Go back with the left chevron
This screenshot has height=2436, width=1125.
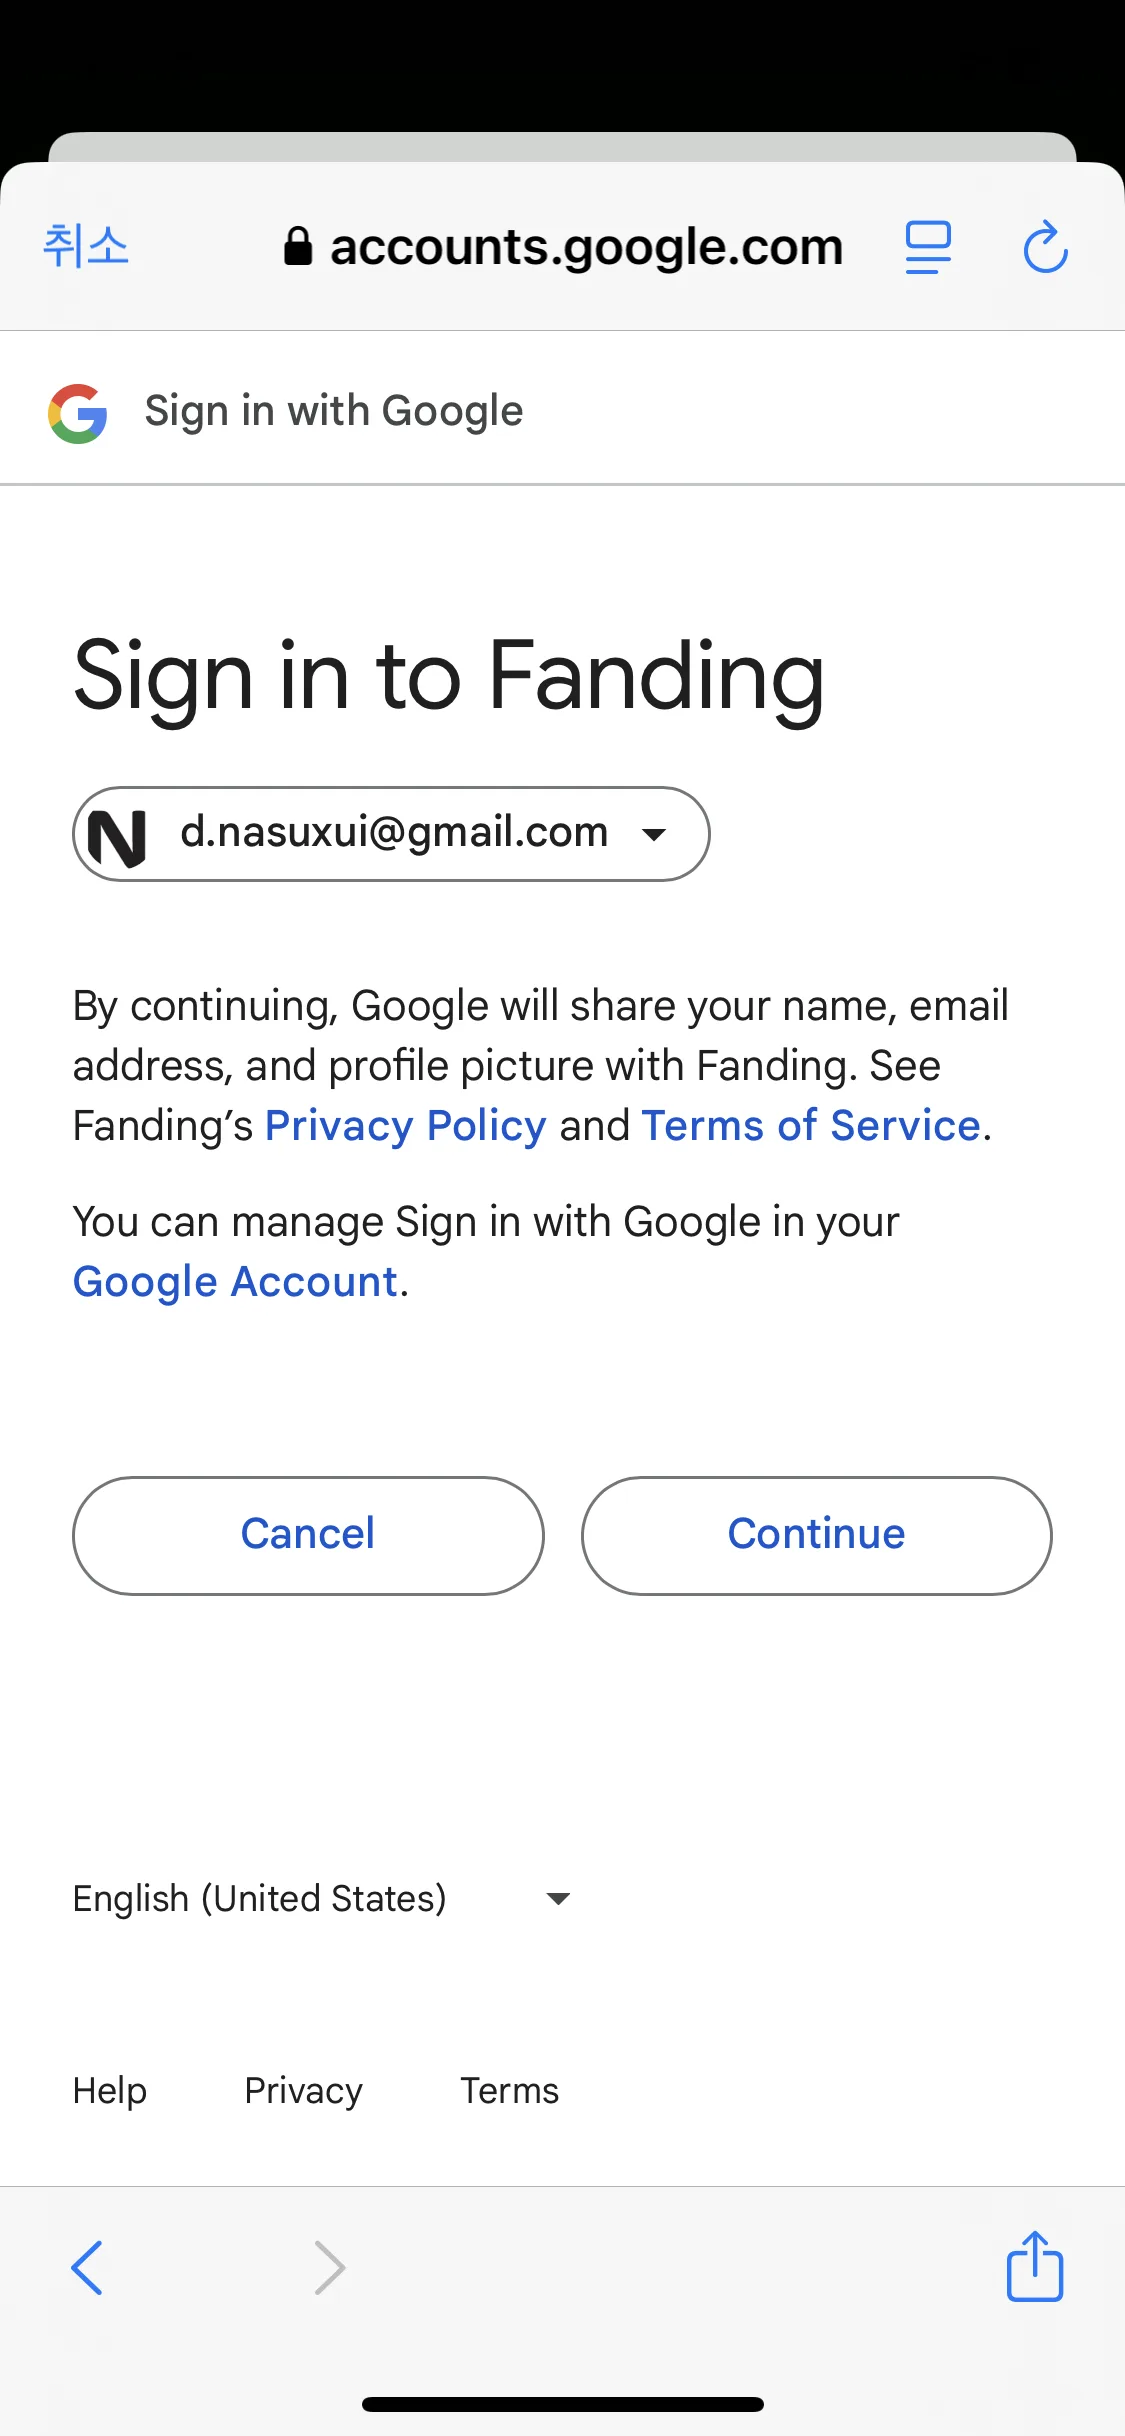[x=87, y=2267]
